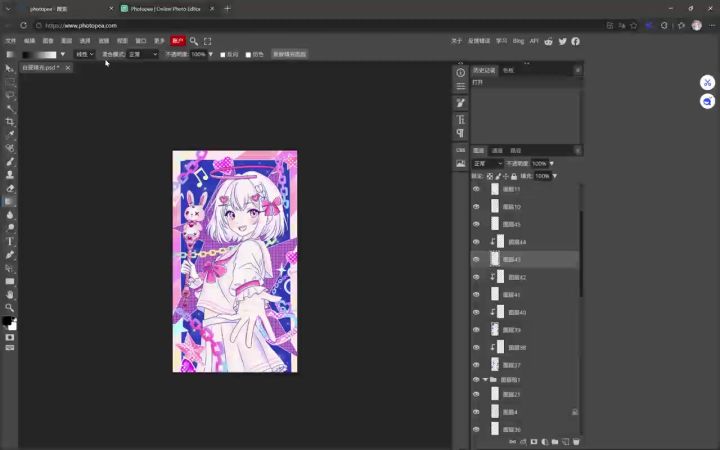Open the Reddit link icon

tap(549, 41)
